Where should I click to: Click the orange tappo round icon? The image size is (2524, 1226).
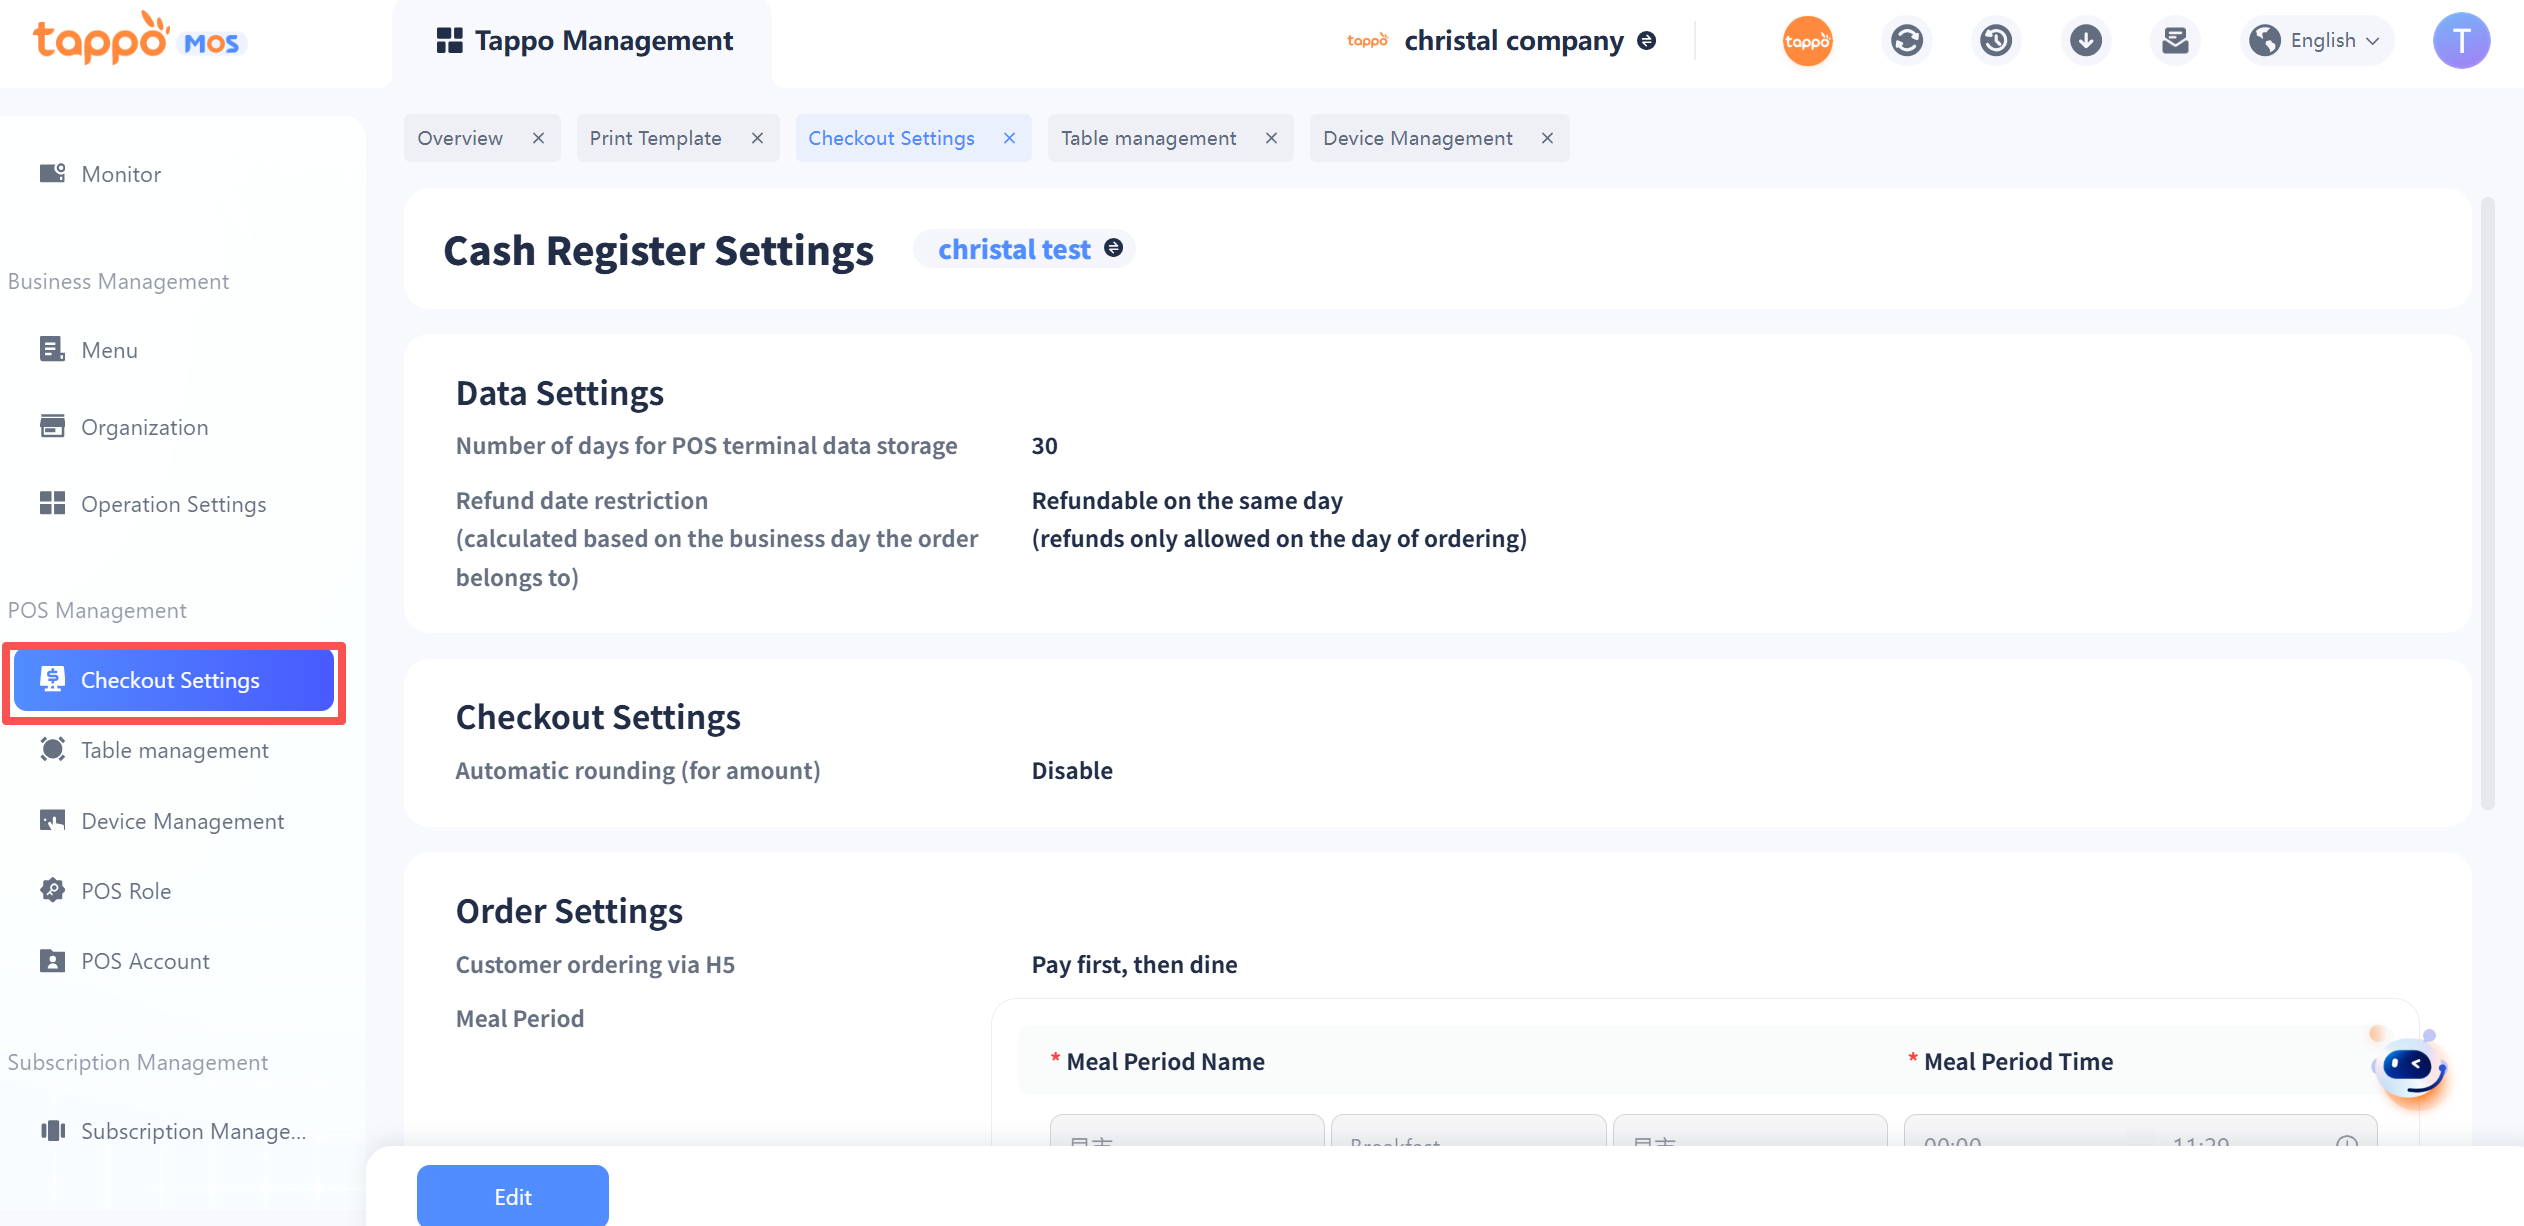tap(1807, 41)
